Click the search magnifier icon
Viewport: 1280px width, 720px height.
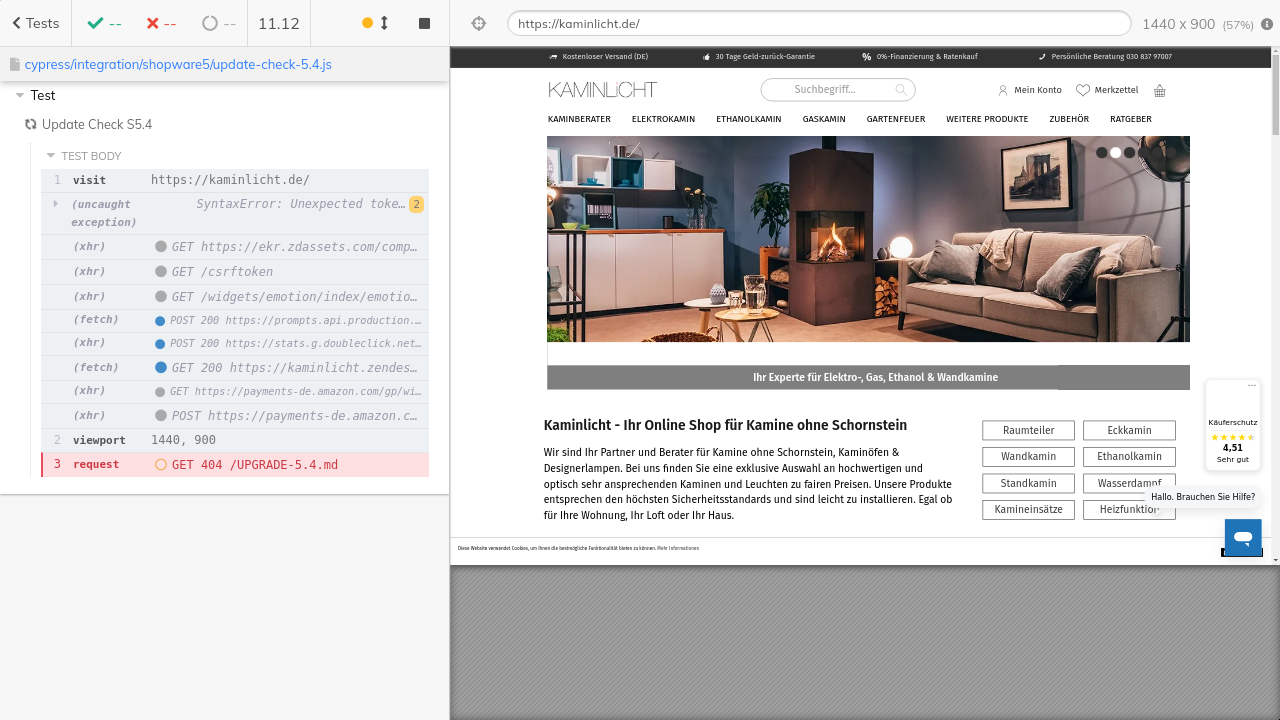(900, 90)
